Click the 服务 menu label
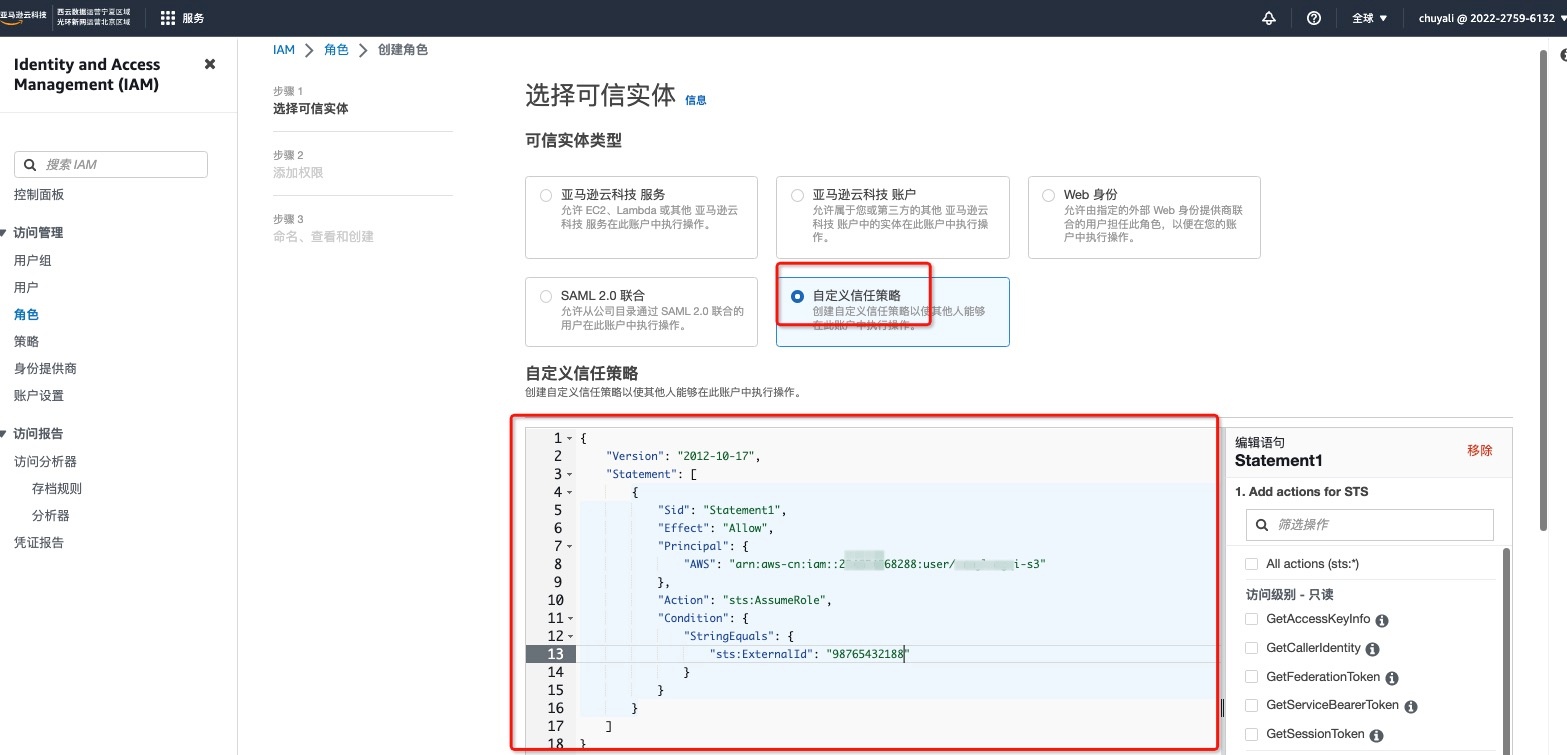 click(194, 18)
